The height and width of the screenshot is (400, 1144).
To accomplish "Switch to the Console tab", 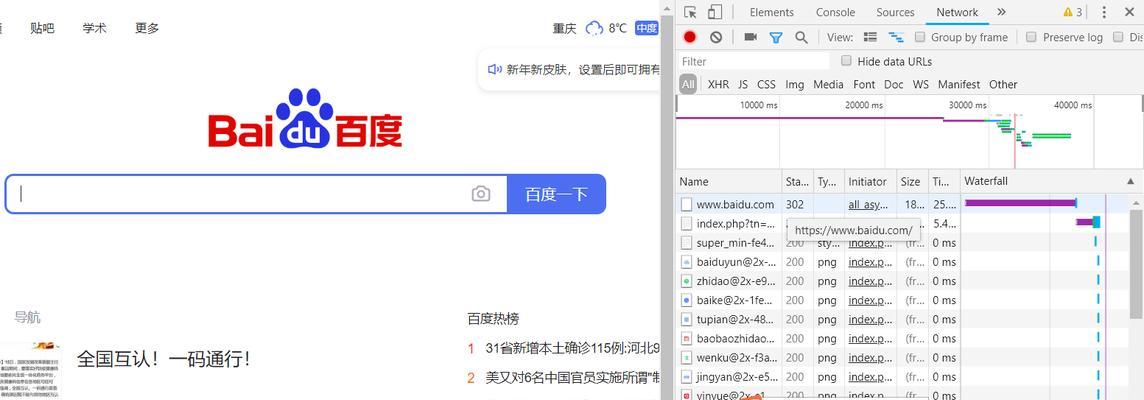I will (835, 12).
